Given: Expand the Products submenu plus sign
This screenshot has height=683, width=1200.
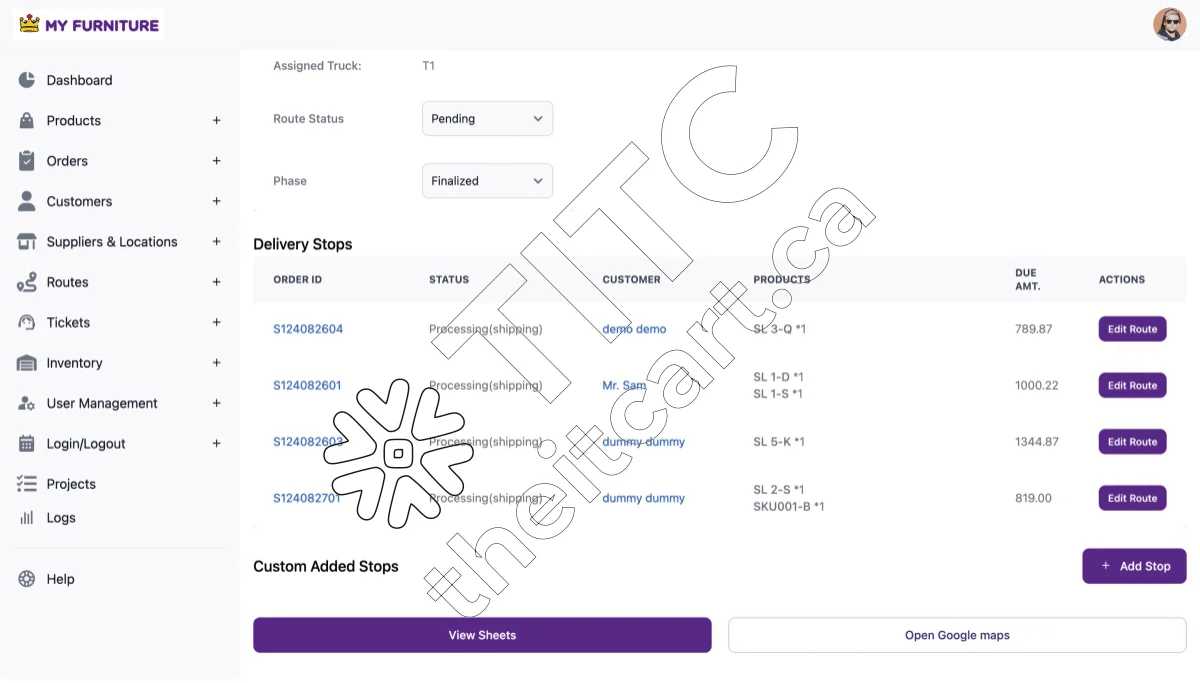Looking at the screenshot, I should [x=216, y=121].
